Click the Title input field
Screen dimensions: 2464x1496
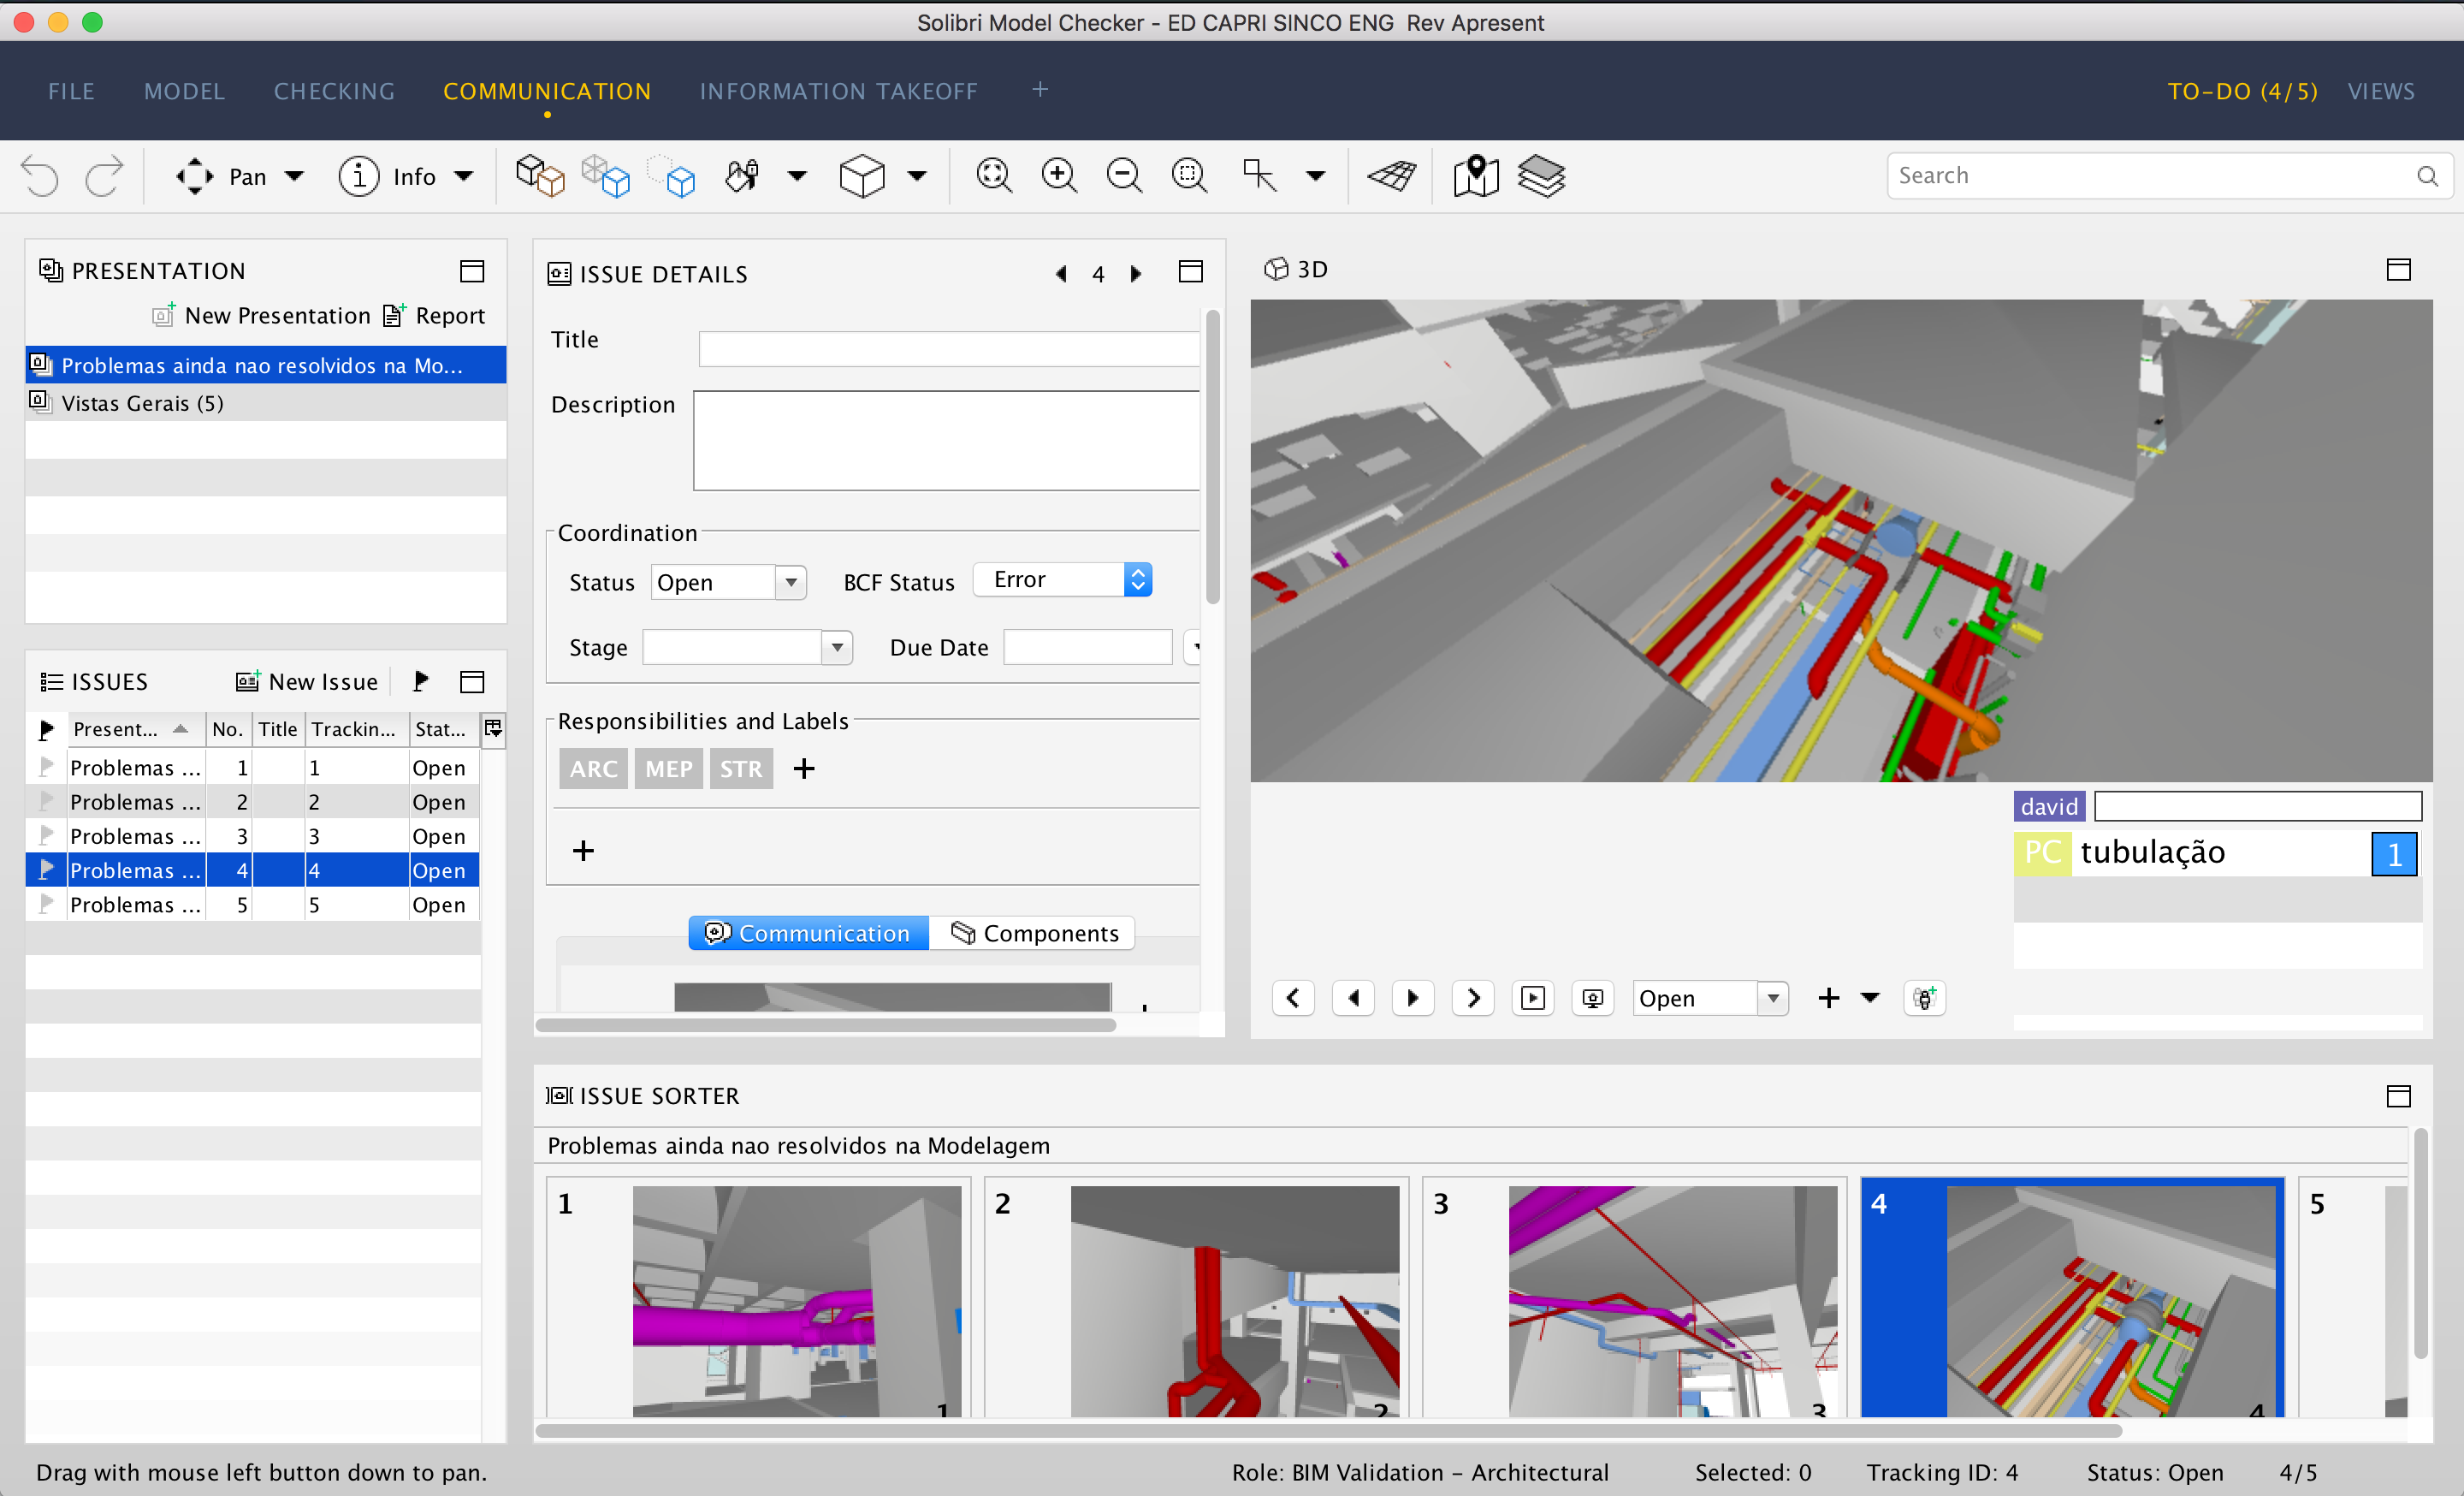pyautogui.click(x=948, y=348)
